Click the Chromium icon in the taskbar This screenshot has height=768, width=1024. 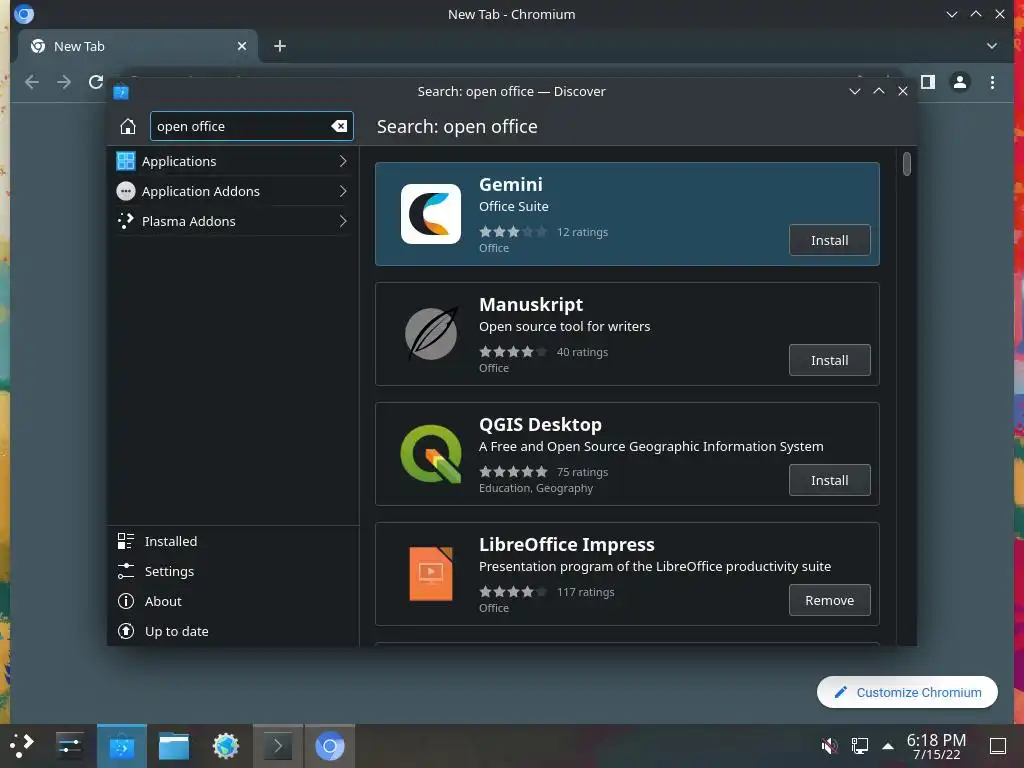click(330, 745)
